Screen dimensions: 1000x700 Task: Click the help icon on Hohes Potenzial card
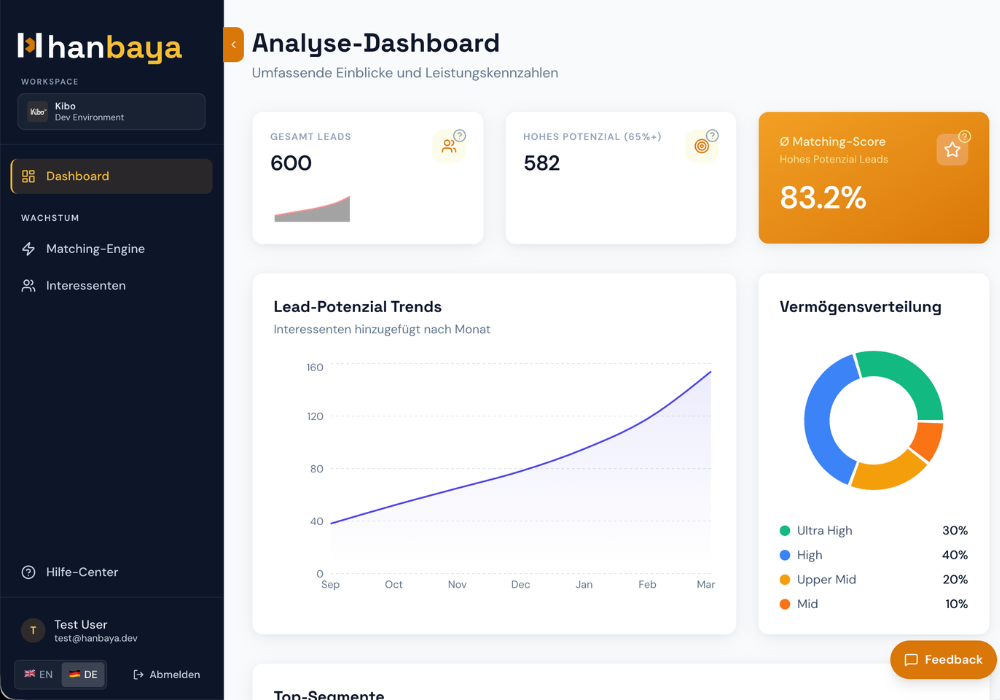tap(712, 135)
